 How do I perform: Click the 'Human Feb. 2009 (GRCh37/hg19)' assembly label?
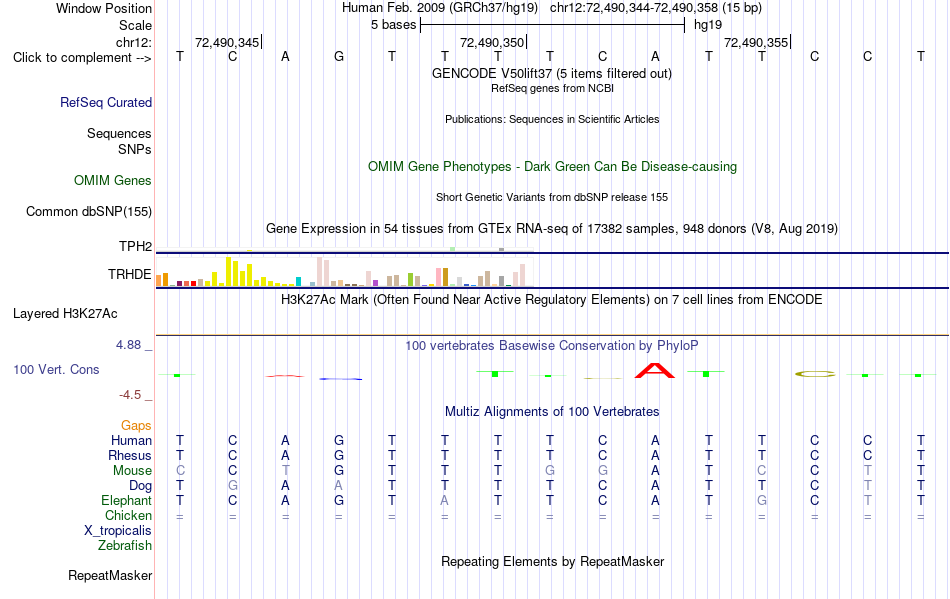pyautogui.click(x=440, y=8)
